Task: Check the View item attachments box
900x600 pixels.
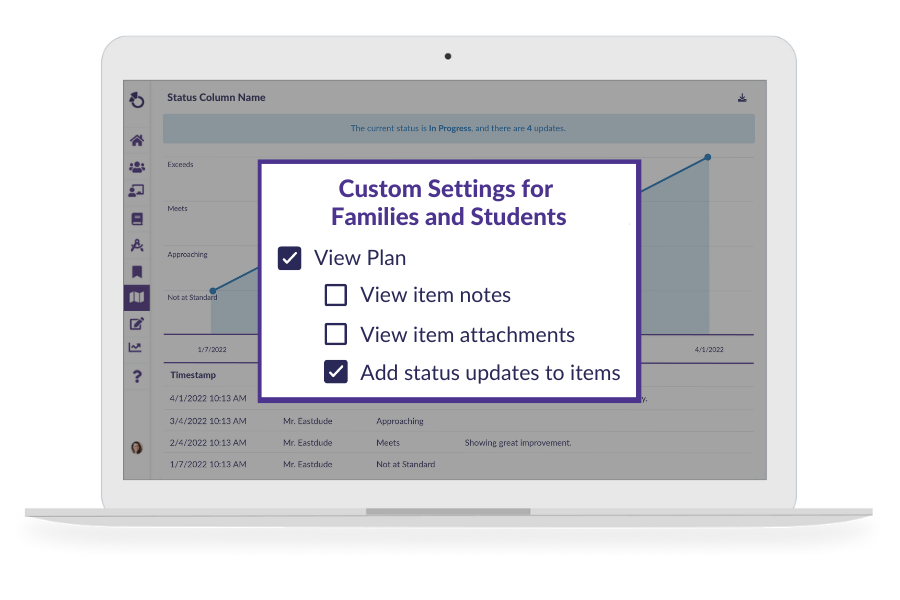Action: tap(336, 334)
